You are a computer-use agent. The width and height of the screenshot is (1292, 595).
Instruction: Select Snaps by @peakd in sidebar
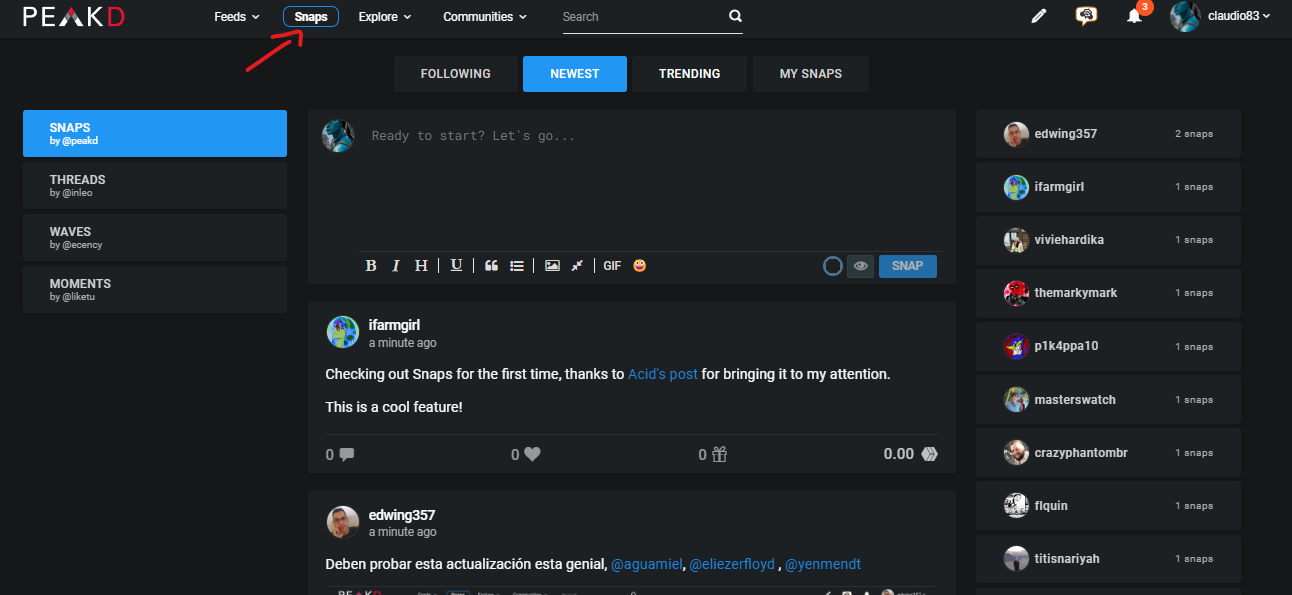(155, 134)
